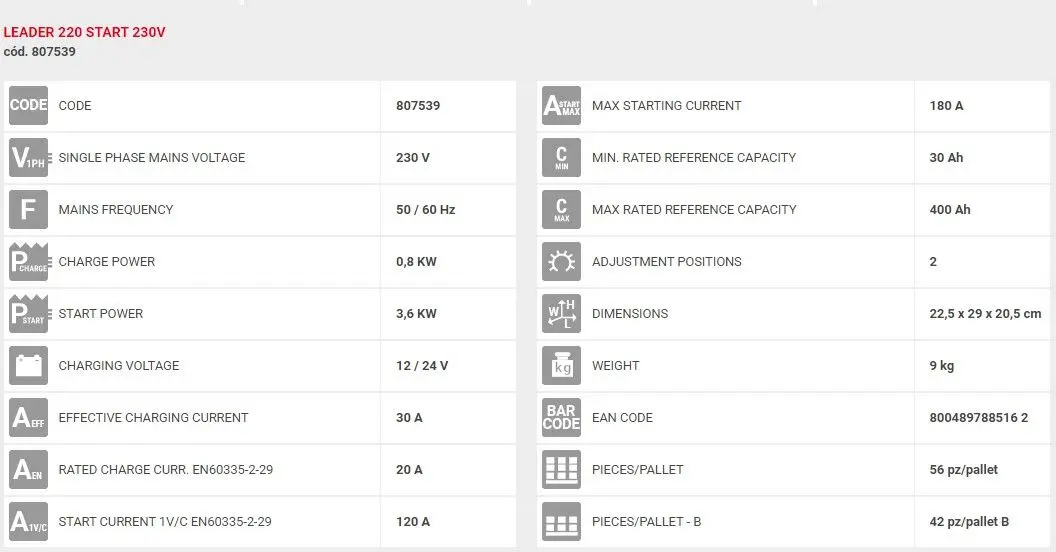Click the START CURRENT 1V/C EN60335-2-29 label
Screen dimensions: 1056x552
coord(165,521)
